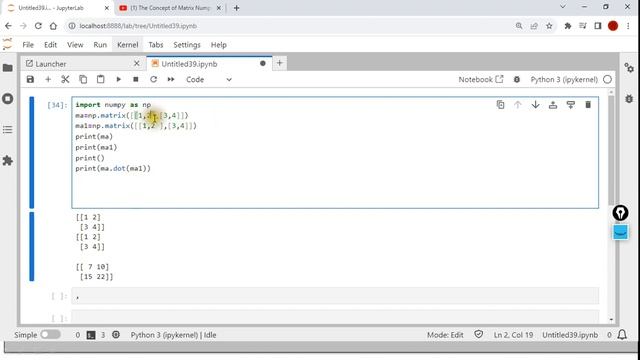The image size is (640, 360).
Task: Move cell down with arrow icon
Action: [x=536, y=105]
